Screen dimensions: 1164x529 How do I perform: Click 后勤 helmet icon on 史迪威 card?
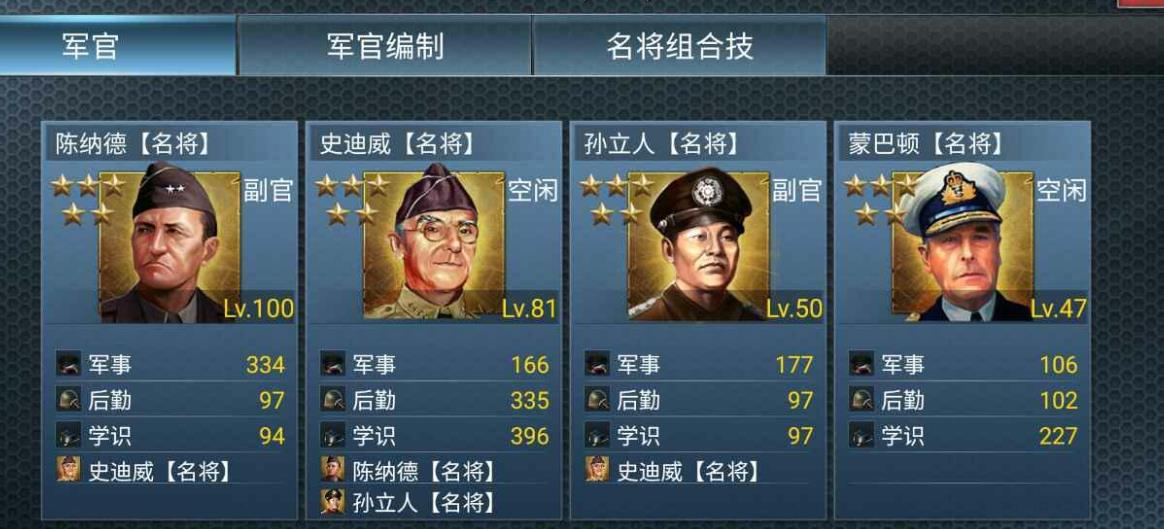click(x=333, y=400)
